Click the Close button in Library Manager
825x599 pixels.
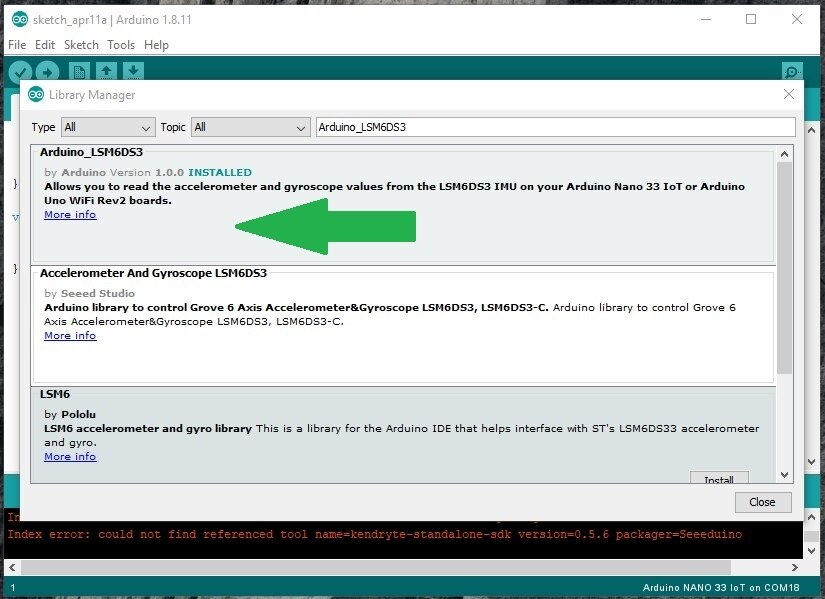[763, 502]
